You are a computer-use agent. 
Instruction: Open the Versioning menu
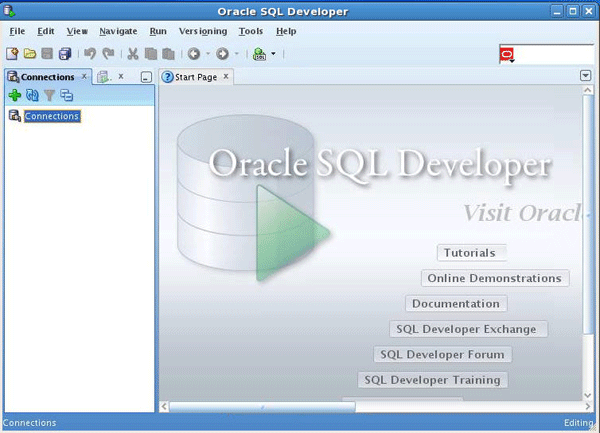(x=203, y=31)
